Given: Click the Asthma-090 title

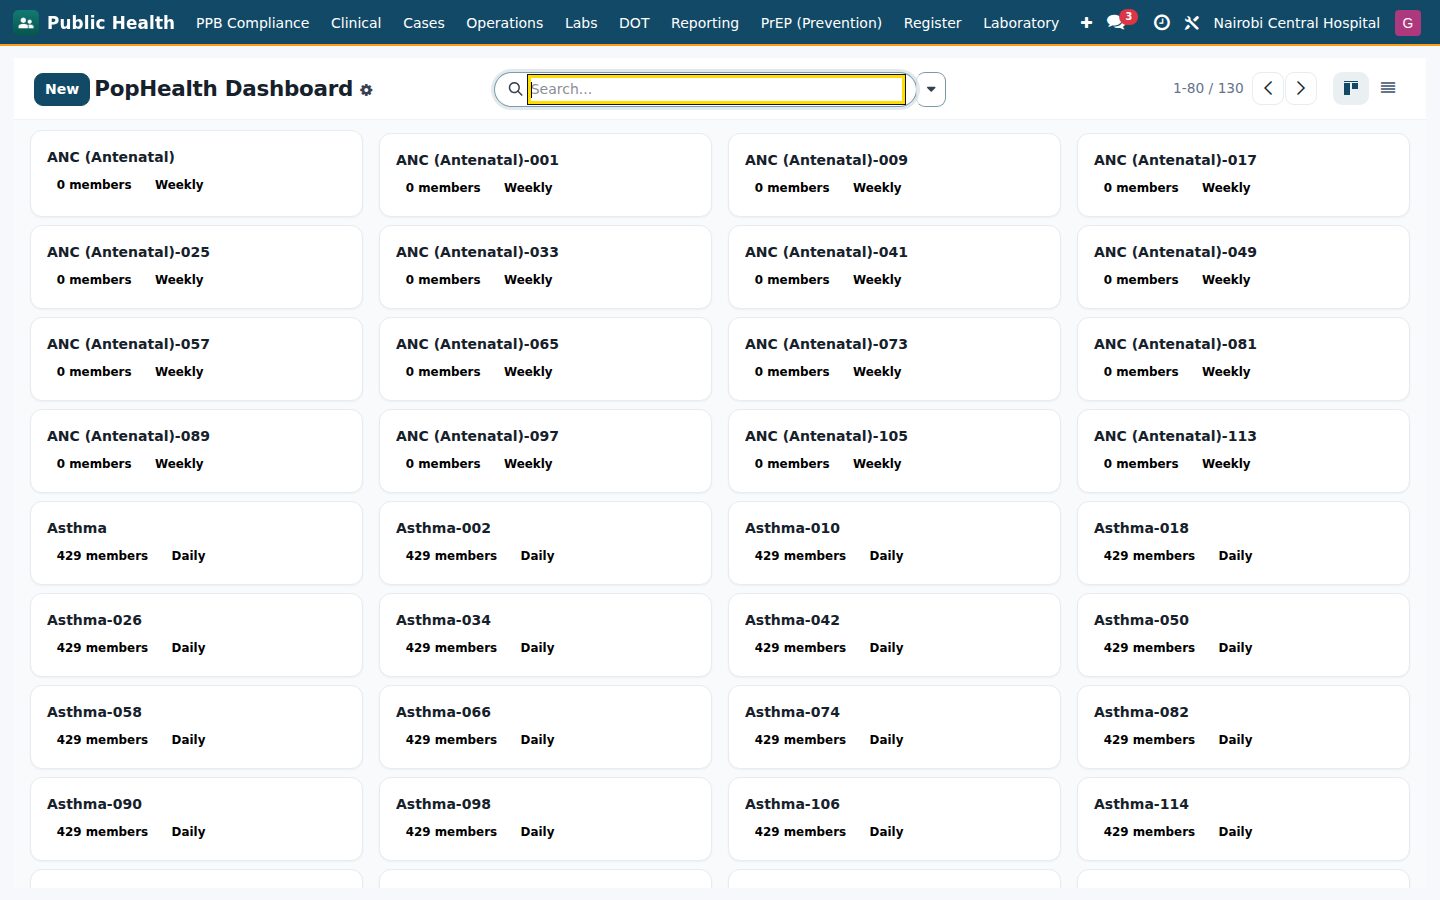Looking at the screenshot, I should 94,804.
